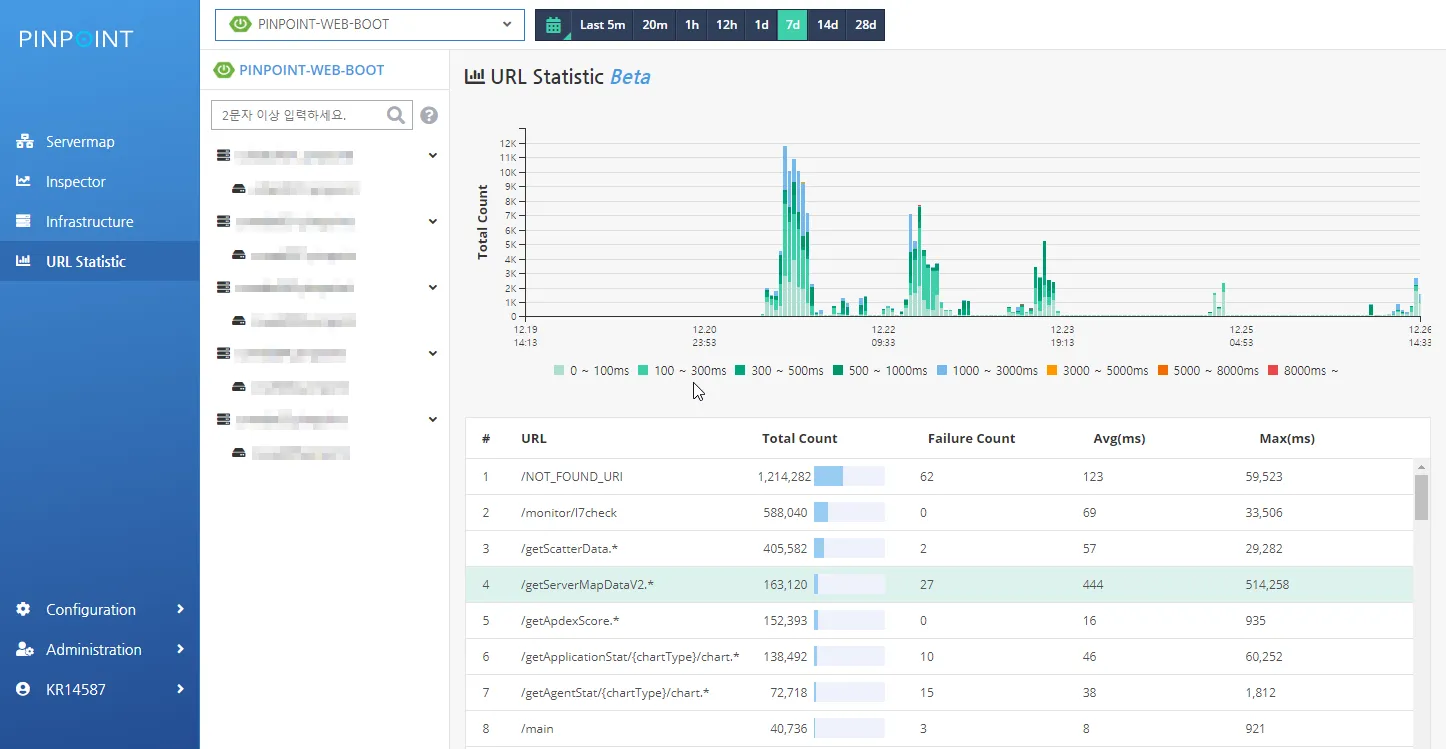This screenshot has width=1446, height=749.
Task: Open the PINPOINT-WEB-BOOT application dropdown
Action: pyautogui.click(x=370, y=25)
